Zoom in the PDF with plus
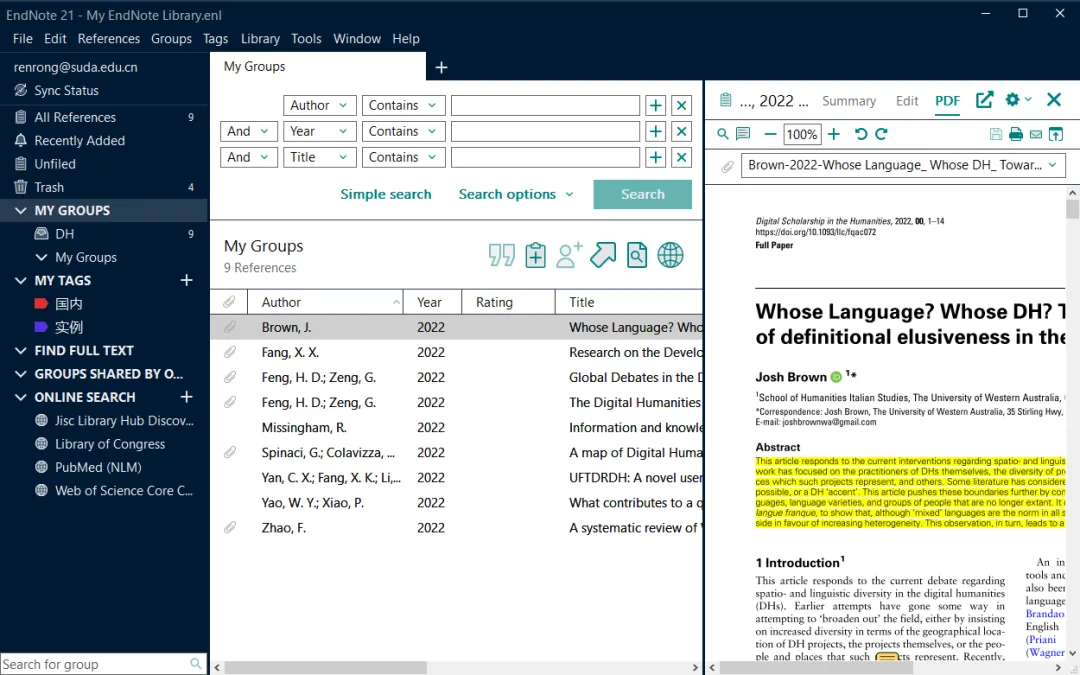The height and width of the screenshot is (675, 1080). [x=833, y=134]
